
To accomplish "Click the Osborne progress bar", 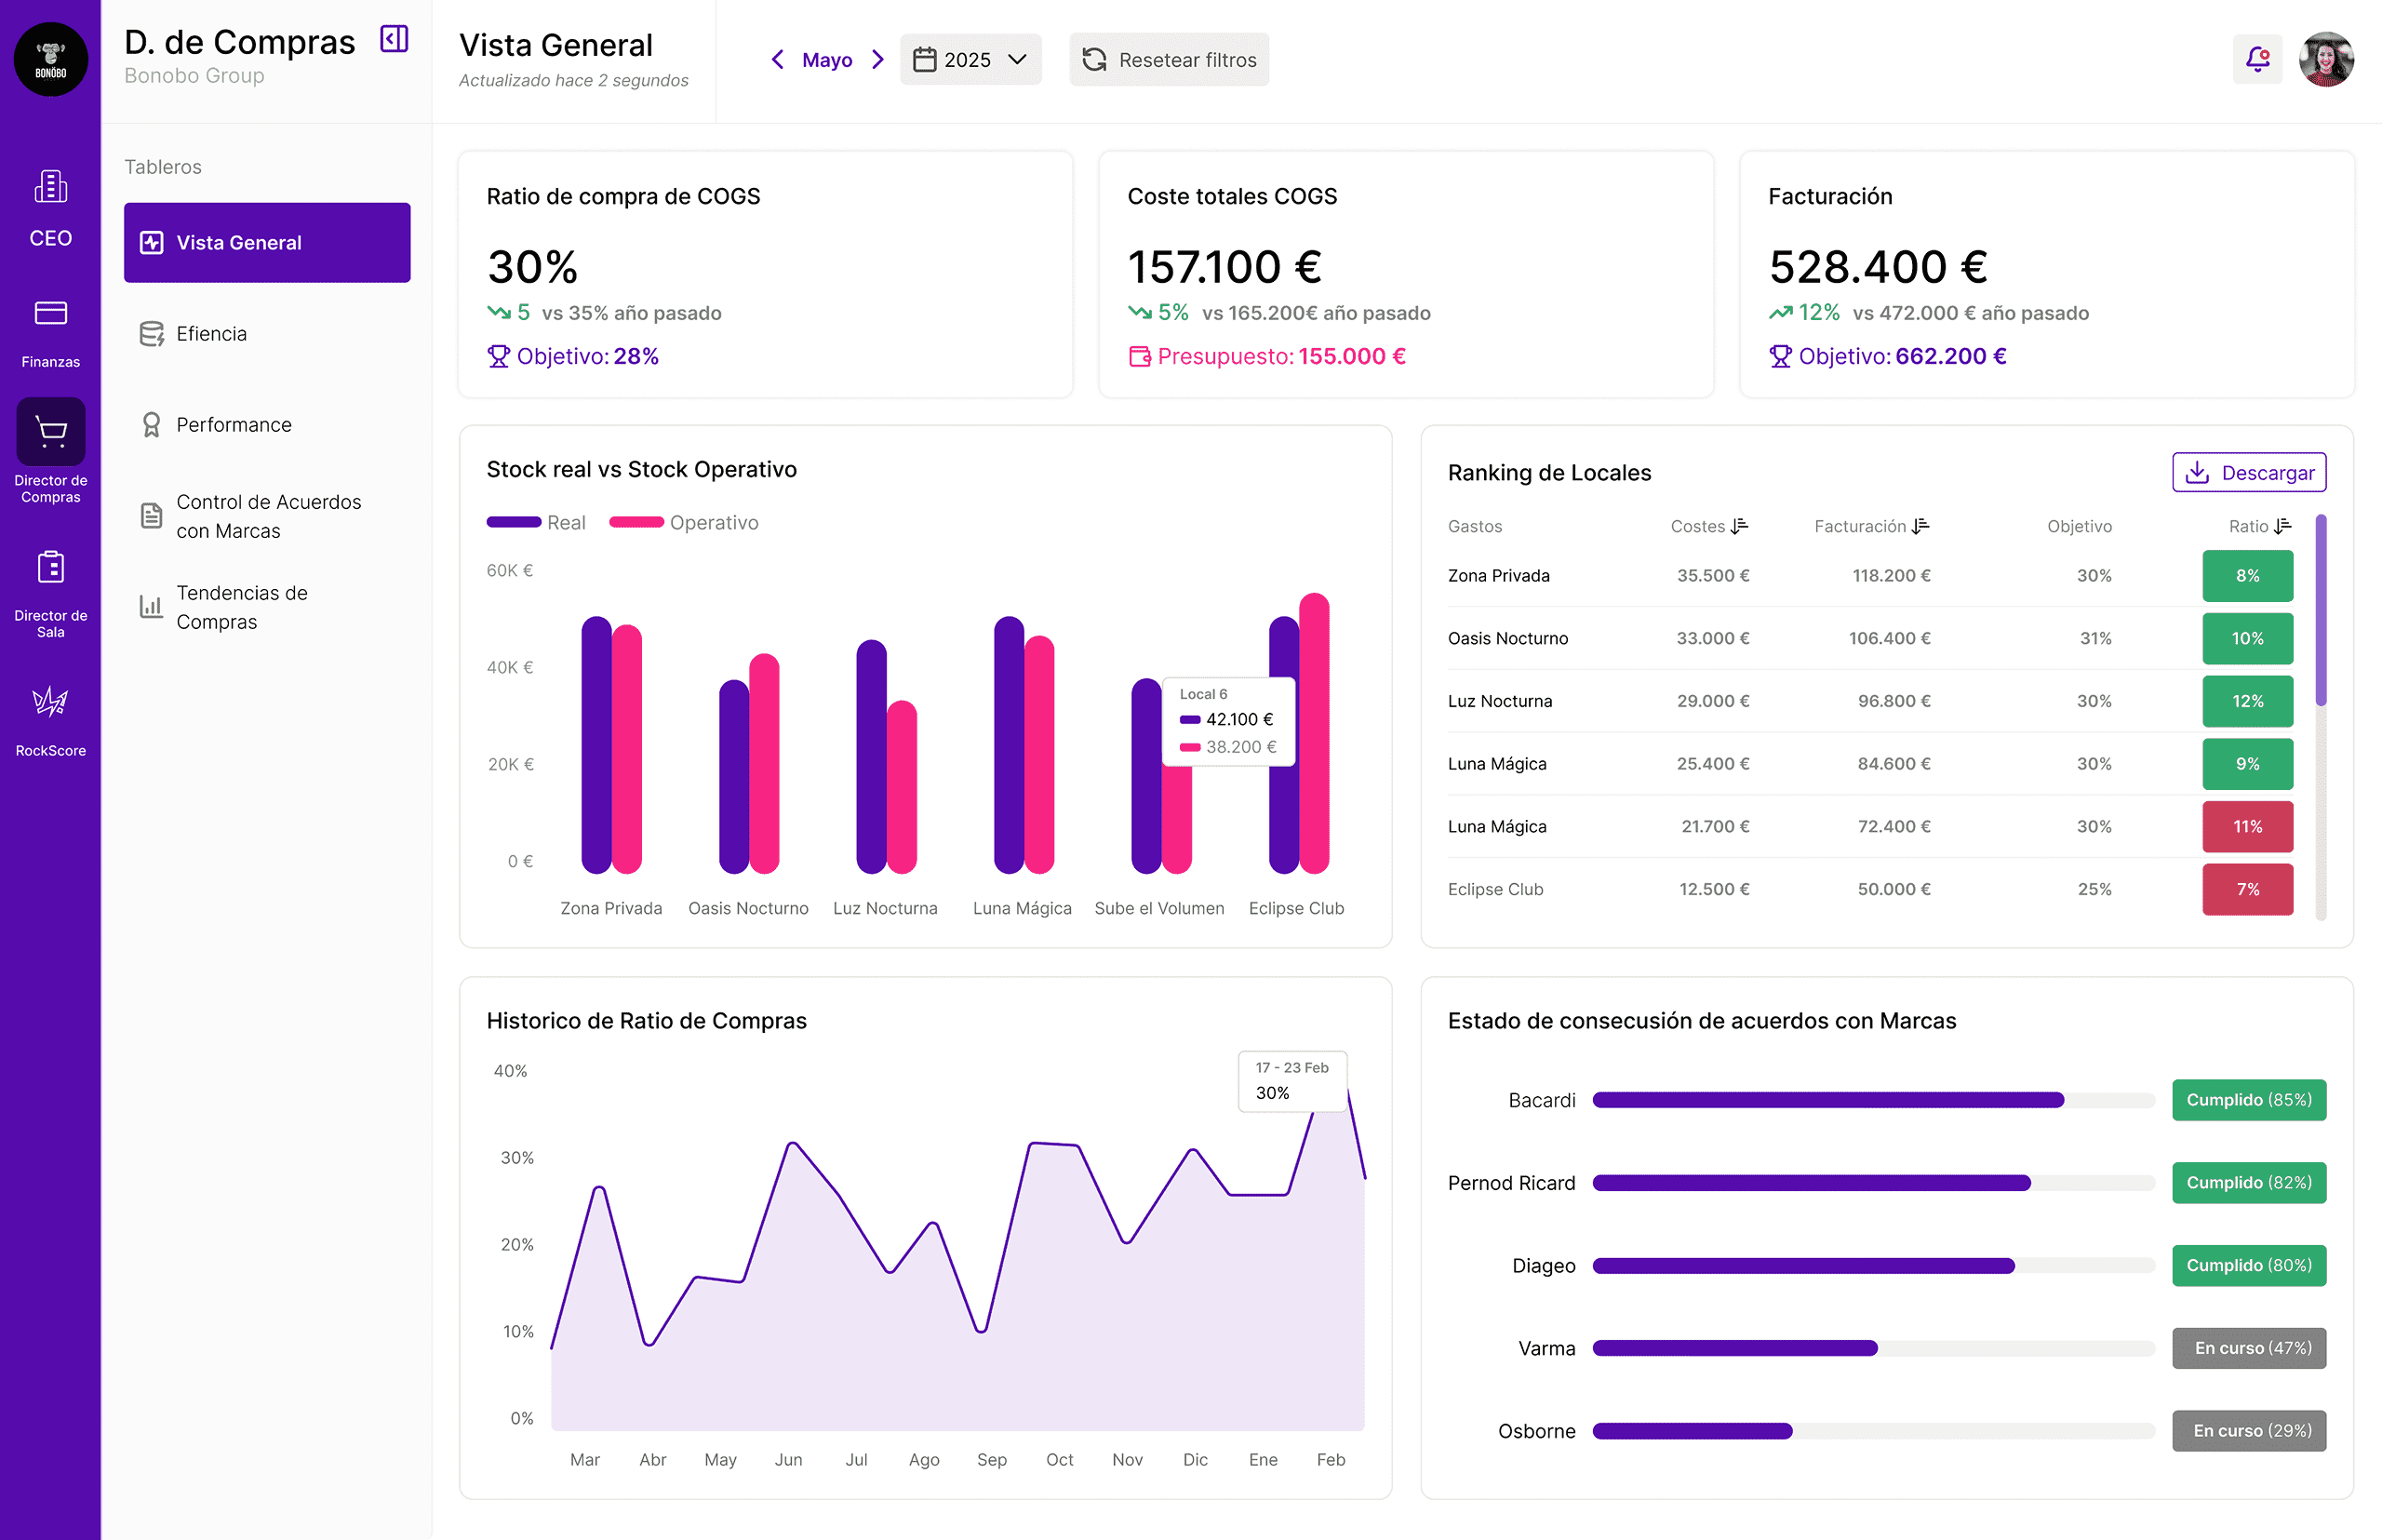I will pyautogui.click(x=1872, y=1431).
